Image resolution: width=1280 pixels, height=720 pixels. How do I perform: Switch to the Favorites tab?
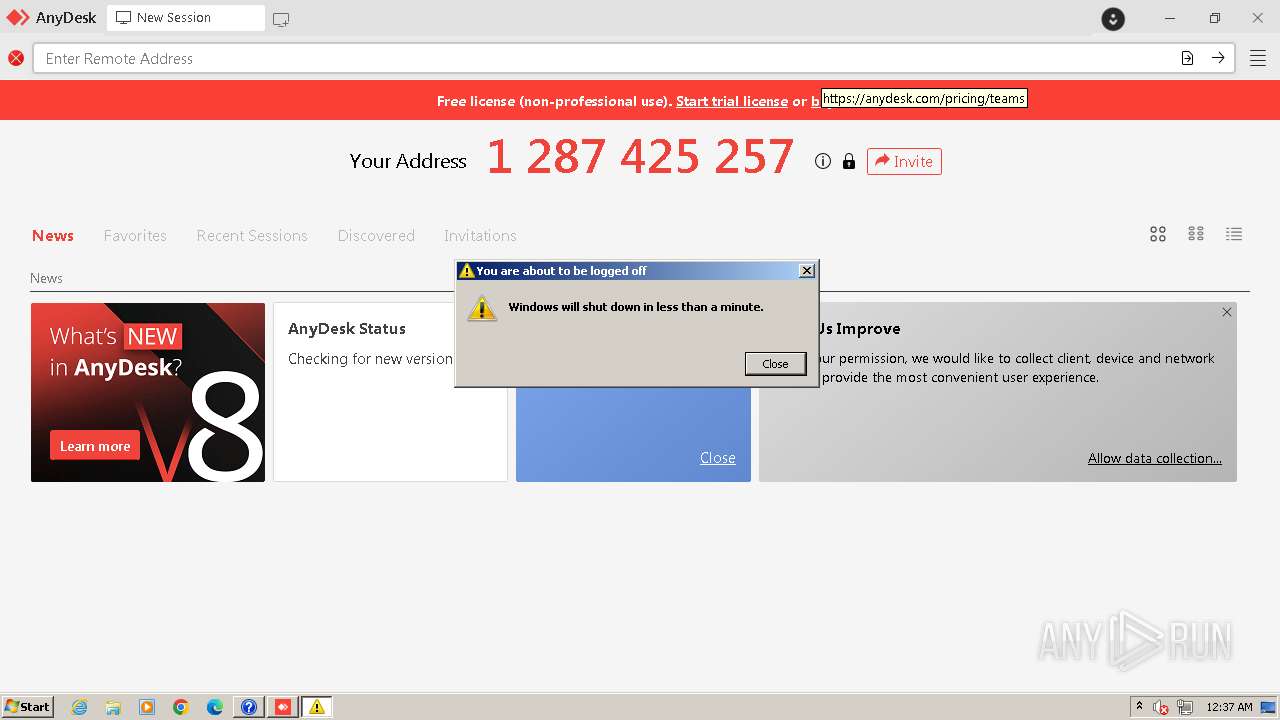click(x=135, y=236)
